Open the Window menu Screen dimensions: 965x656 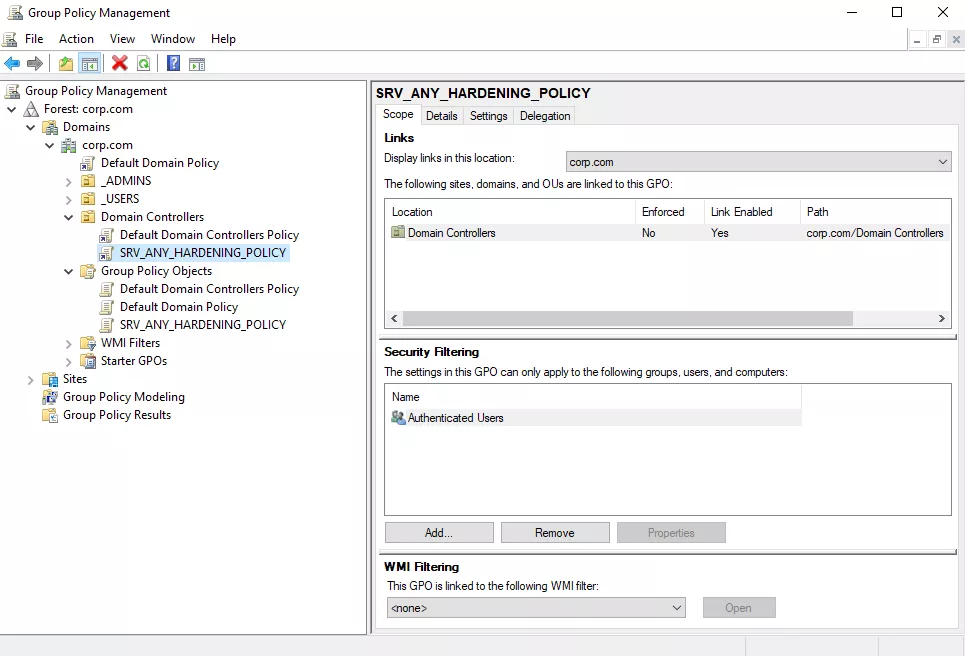coord(173,39)
